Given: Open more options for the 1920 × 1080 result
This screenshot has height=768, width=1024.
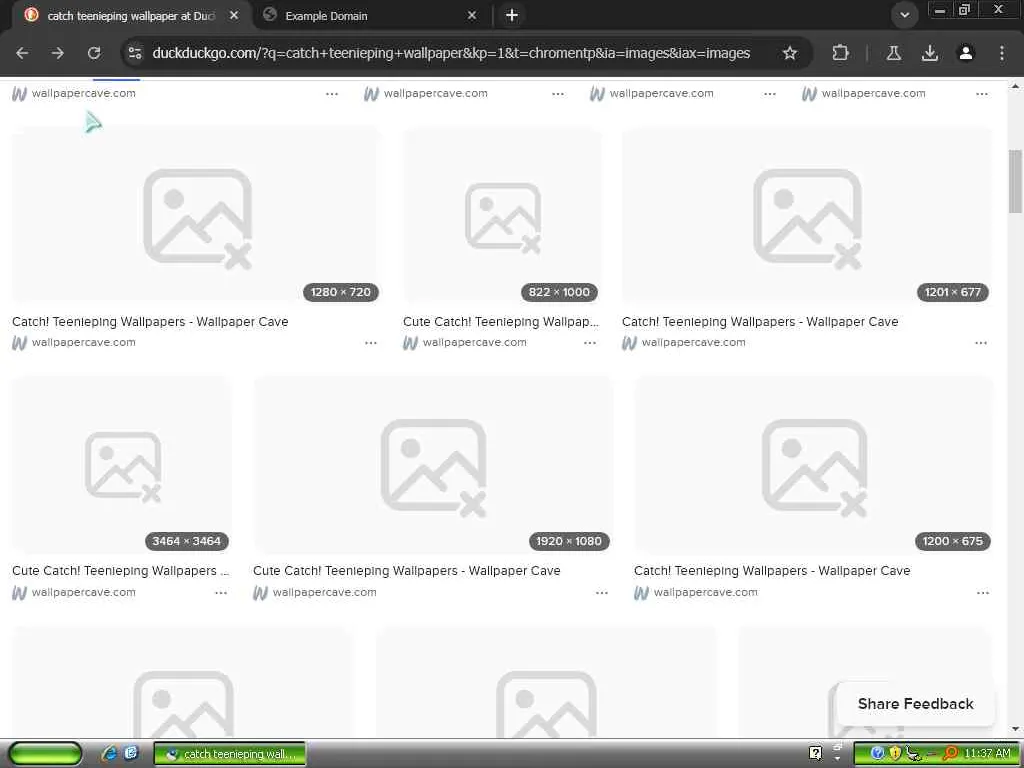Looking at the screenshot, I should (x=601, y=593).
